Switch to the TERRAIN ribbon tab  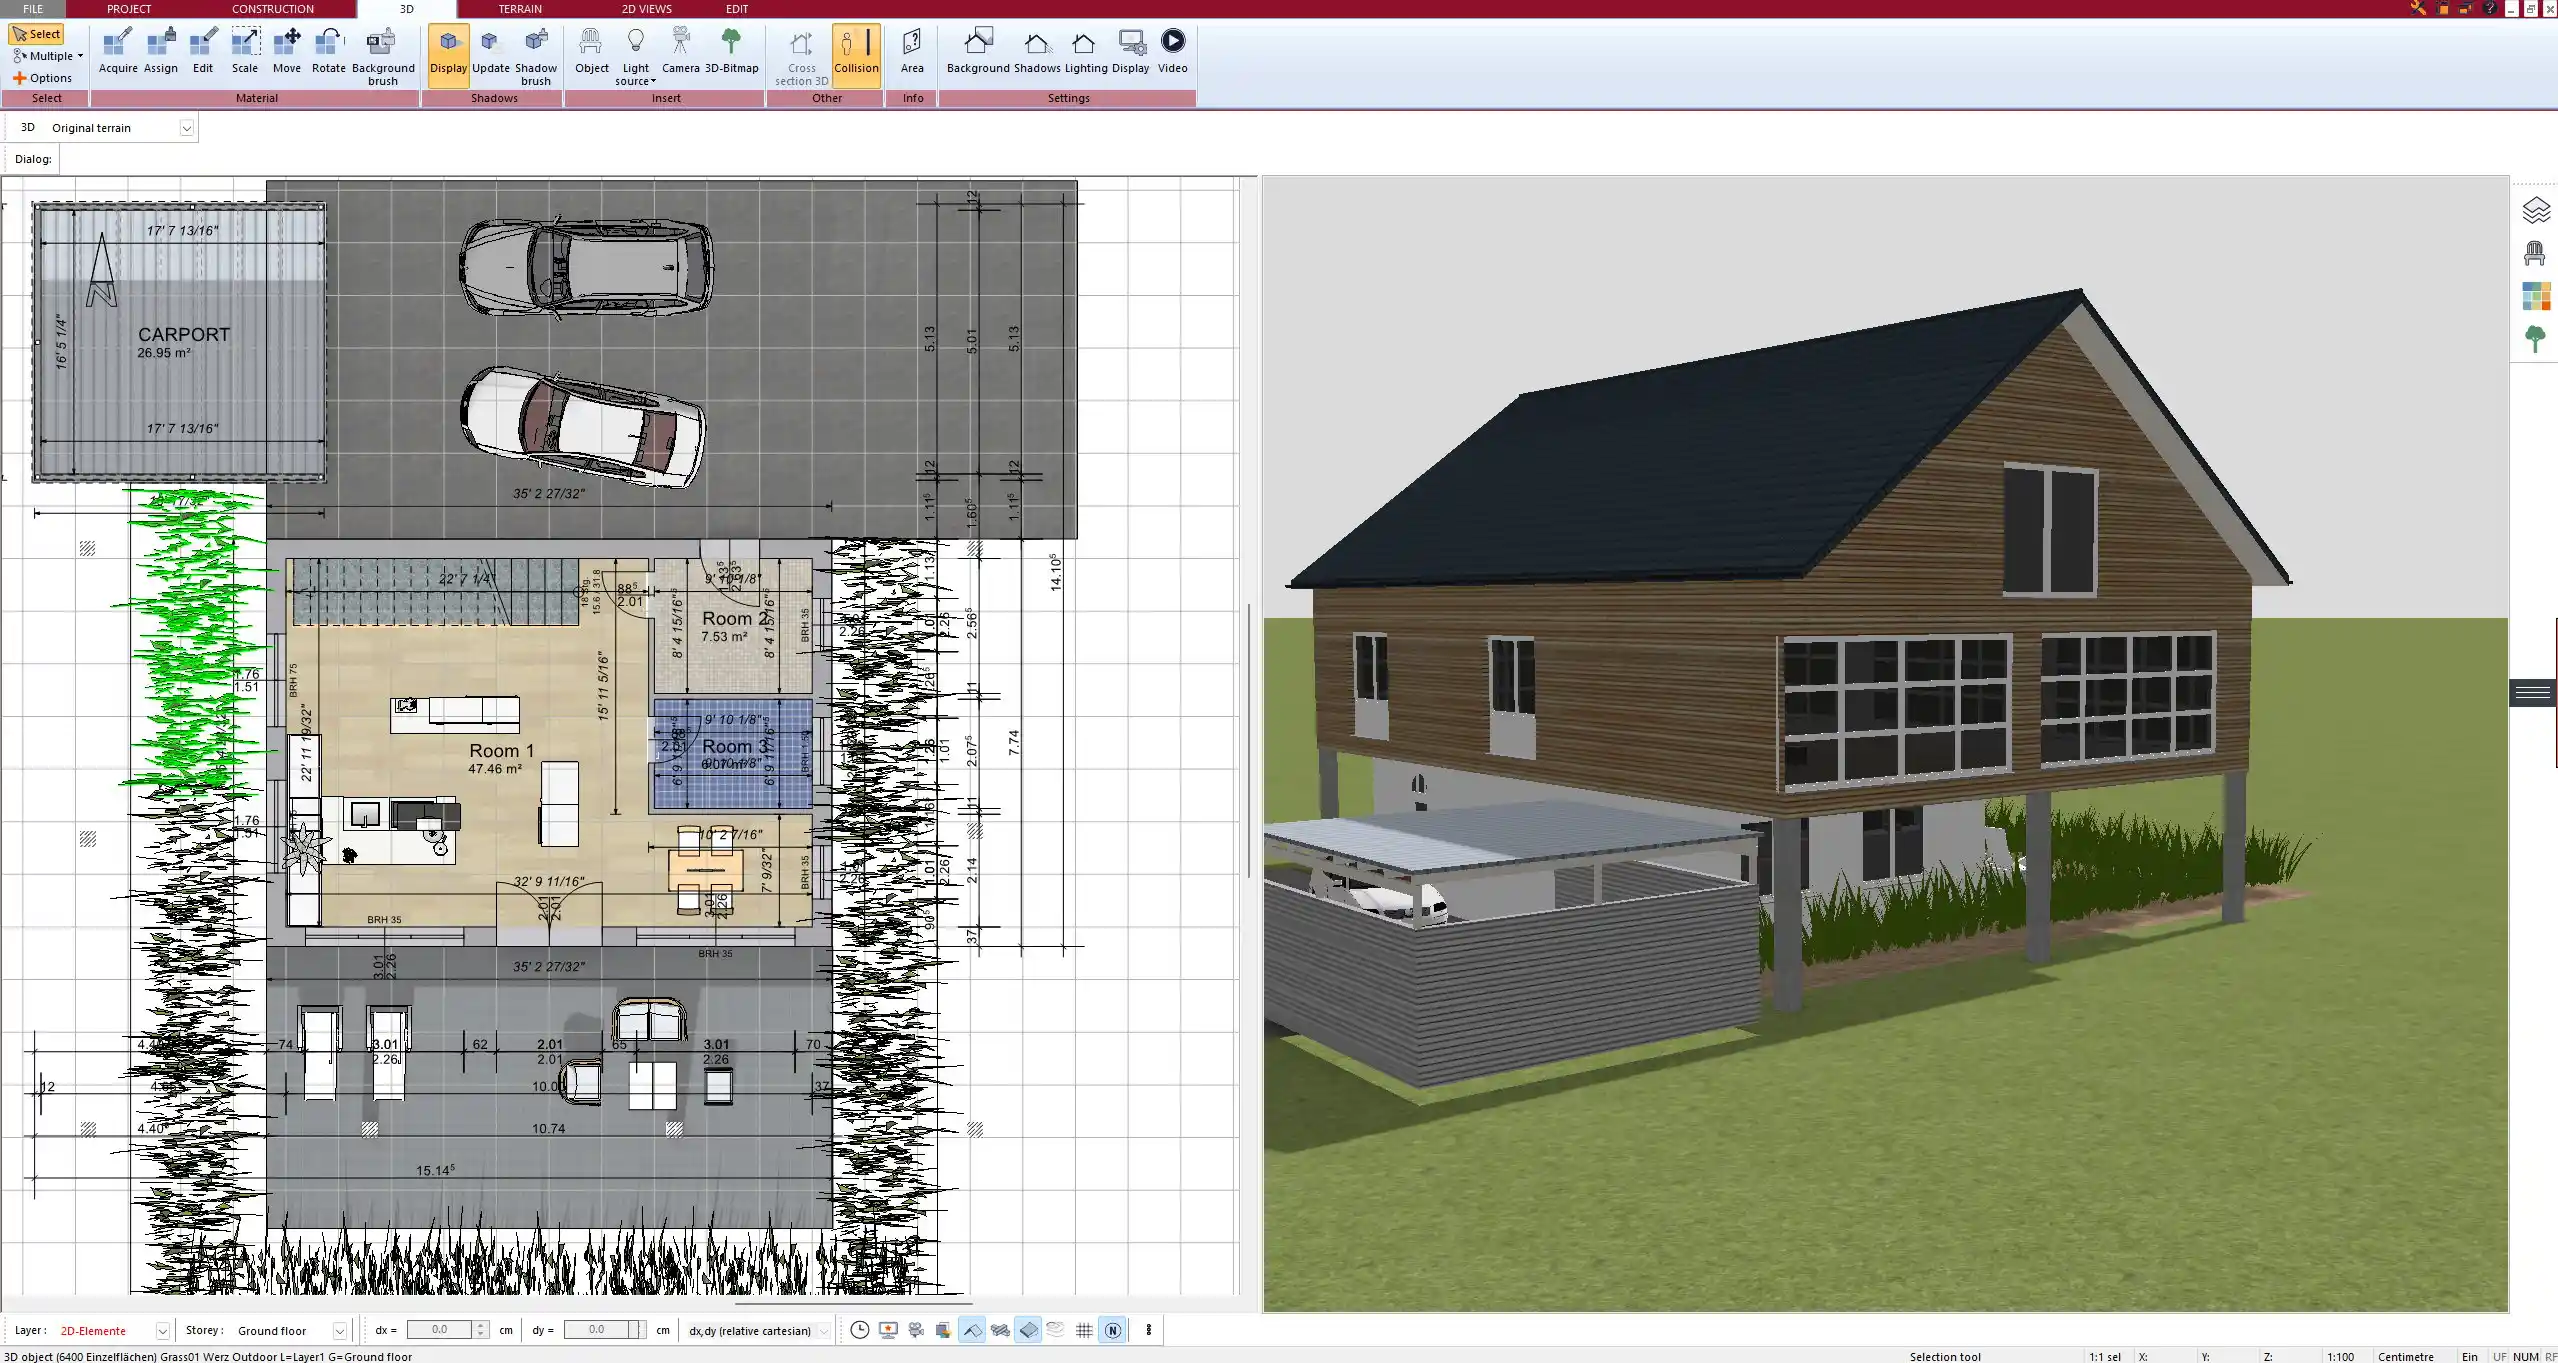point(520,9)
